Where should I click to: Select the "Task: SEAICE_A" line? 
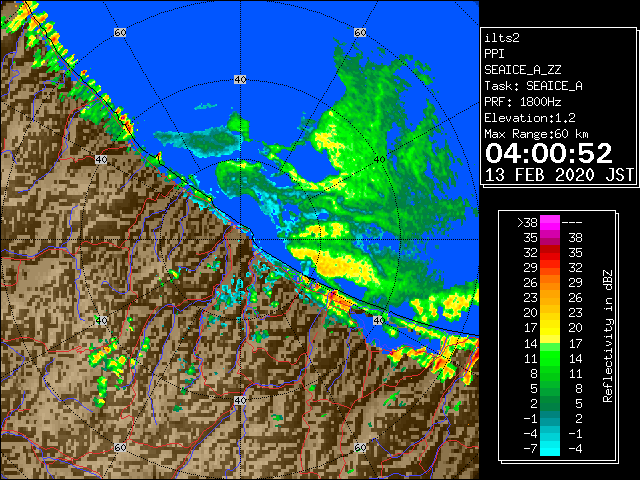[x=533, y=86]
